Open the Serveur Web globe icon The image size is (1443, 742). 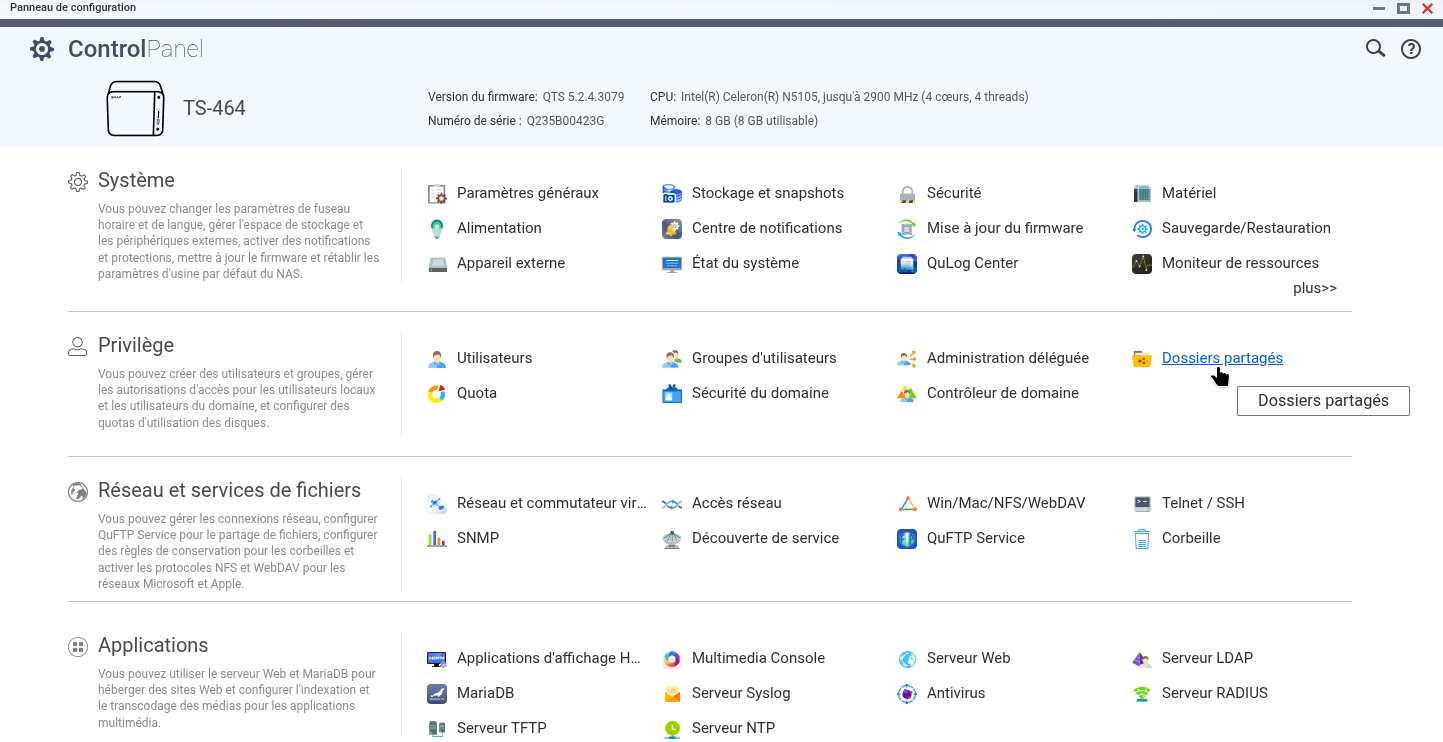pos(907,658)
